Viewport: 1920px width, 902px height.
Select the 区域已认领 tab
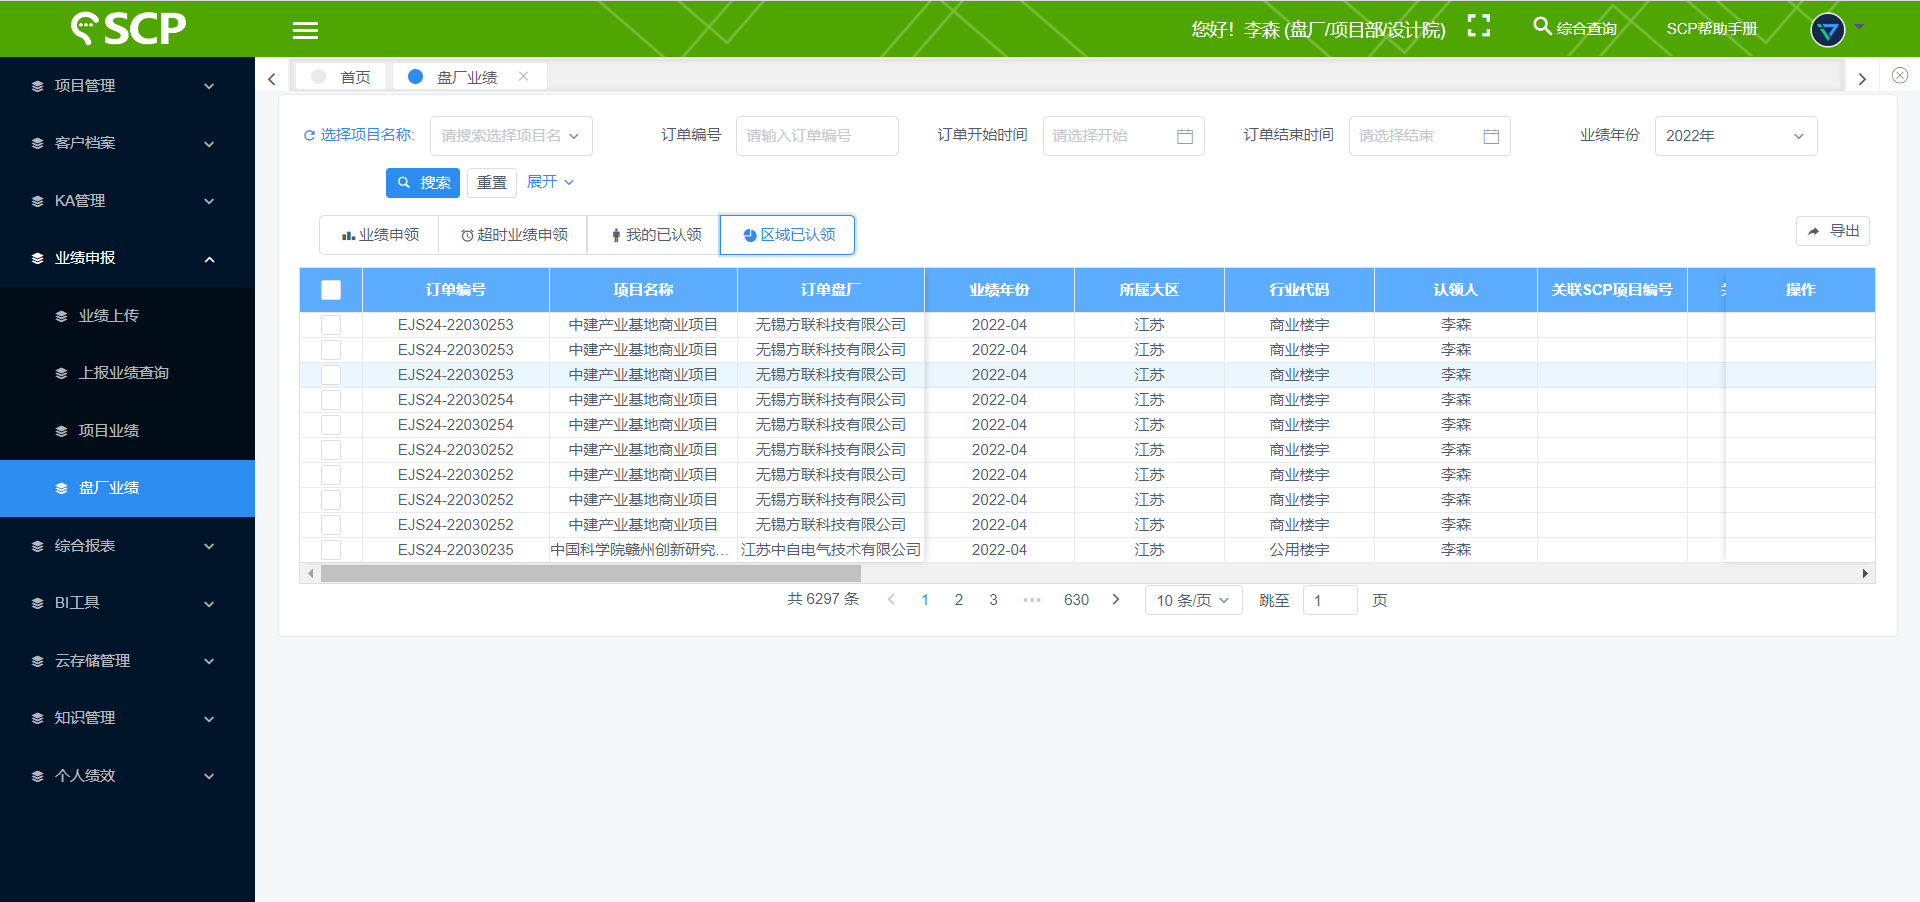pyautogui.click(x=788, y=235)
